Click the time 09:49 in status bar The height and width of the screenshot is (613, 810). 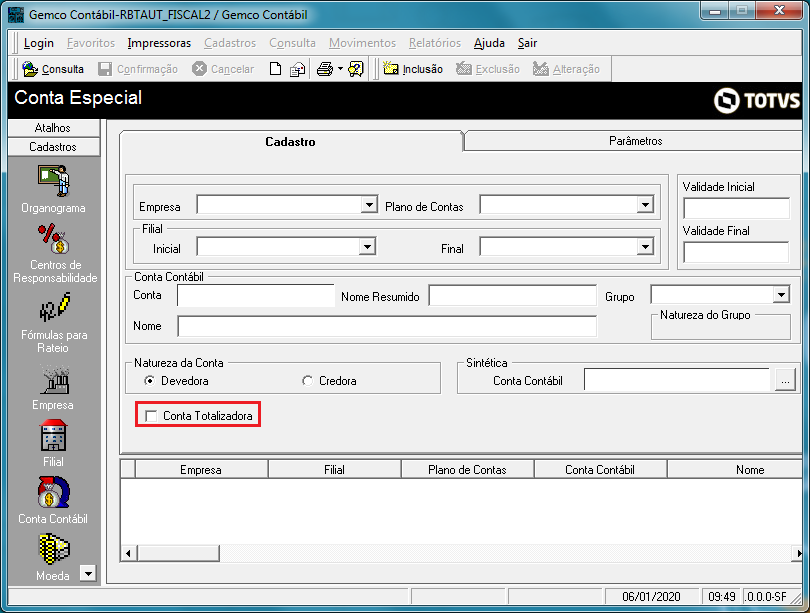tap(722, 597)
